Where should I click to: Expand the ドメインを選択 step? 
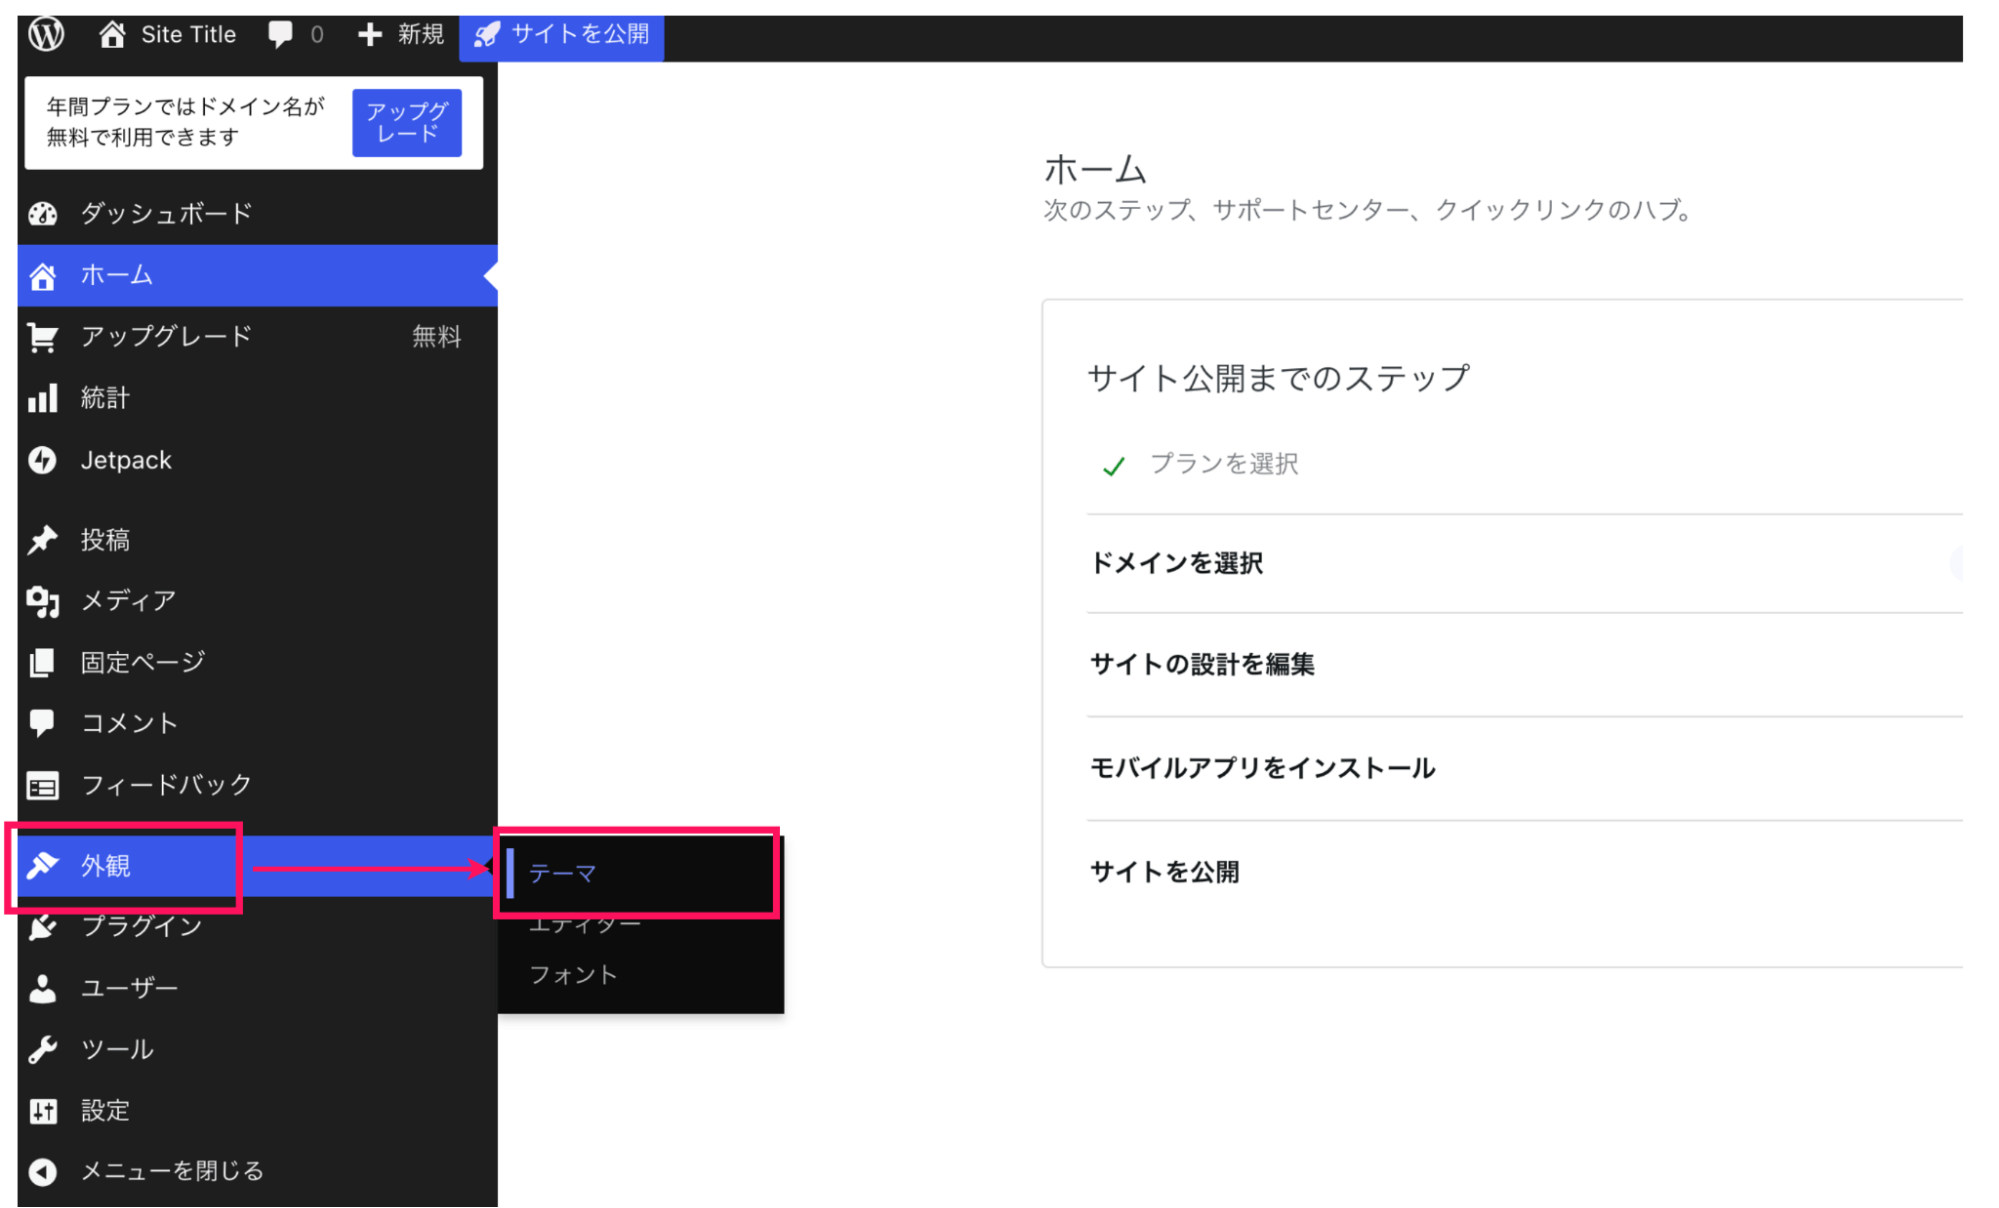point(1177,562)
